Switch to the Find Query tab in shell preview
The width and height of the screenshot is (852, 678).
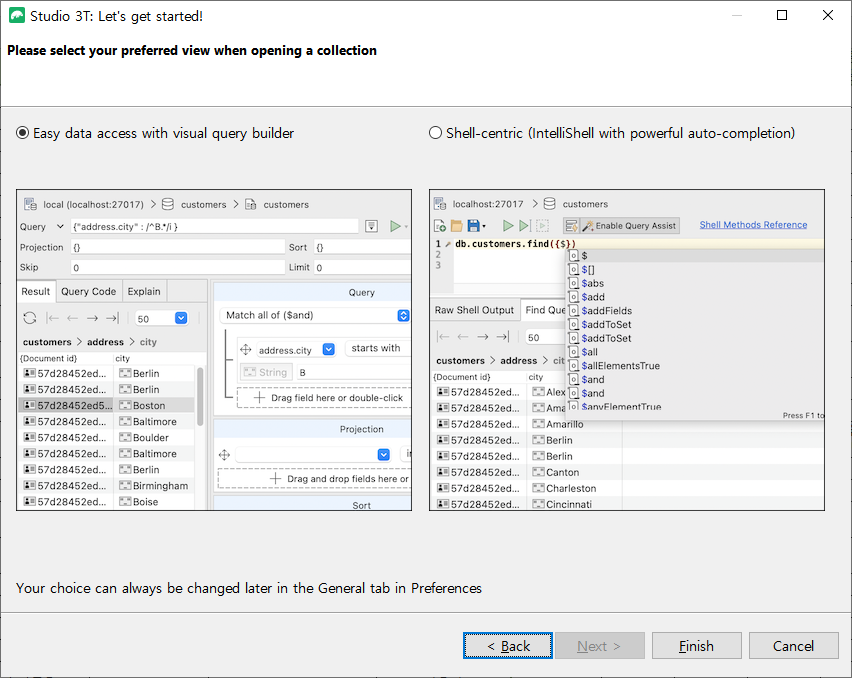click(x=544, y=310)
